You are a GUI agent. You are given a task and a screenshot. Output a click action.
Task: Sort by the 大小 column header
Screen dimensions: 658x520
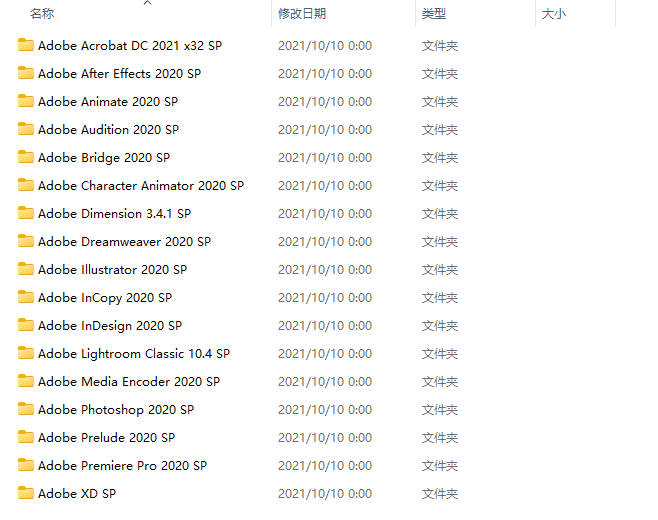point(554,13)
